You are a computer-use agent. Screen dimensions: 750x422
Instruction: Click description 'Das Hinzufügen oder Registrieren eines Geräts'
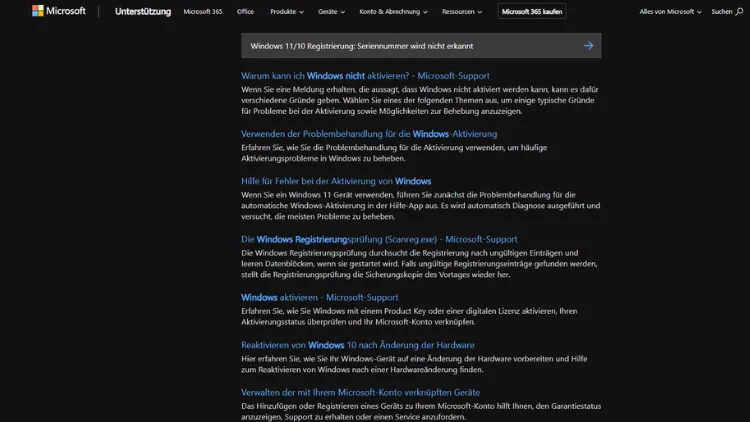421,411
